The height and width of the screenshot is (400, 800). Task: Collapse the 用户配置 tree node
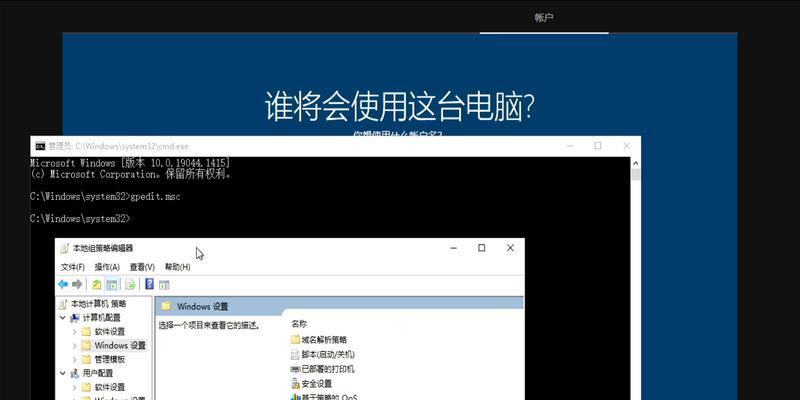coord(63,373)
